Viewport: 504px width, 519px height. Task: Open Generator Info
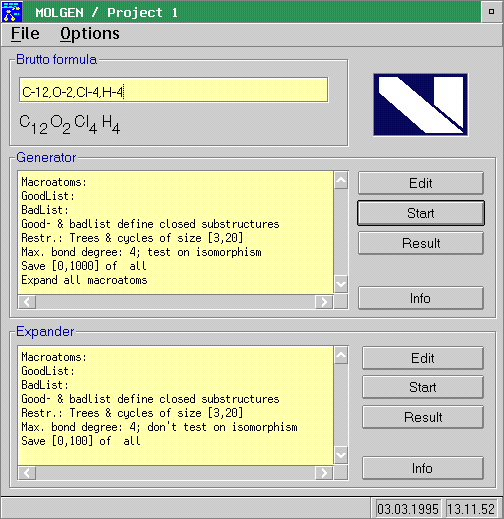coord(421,298)
